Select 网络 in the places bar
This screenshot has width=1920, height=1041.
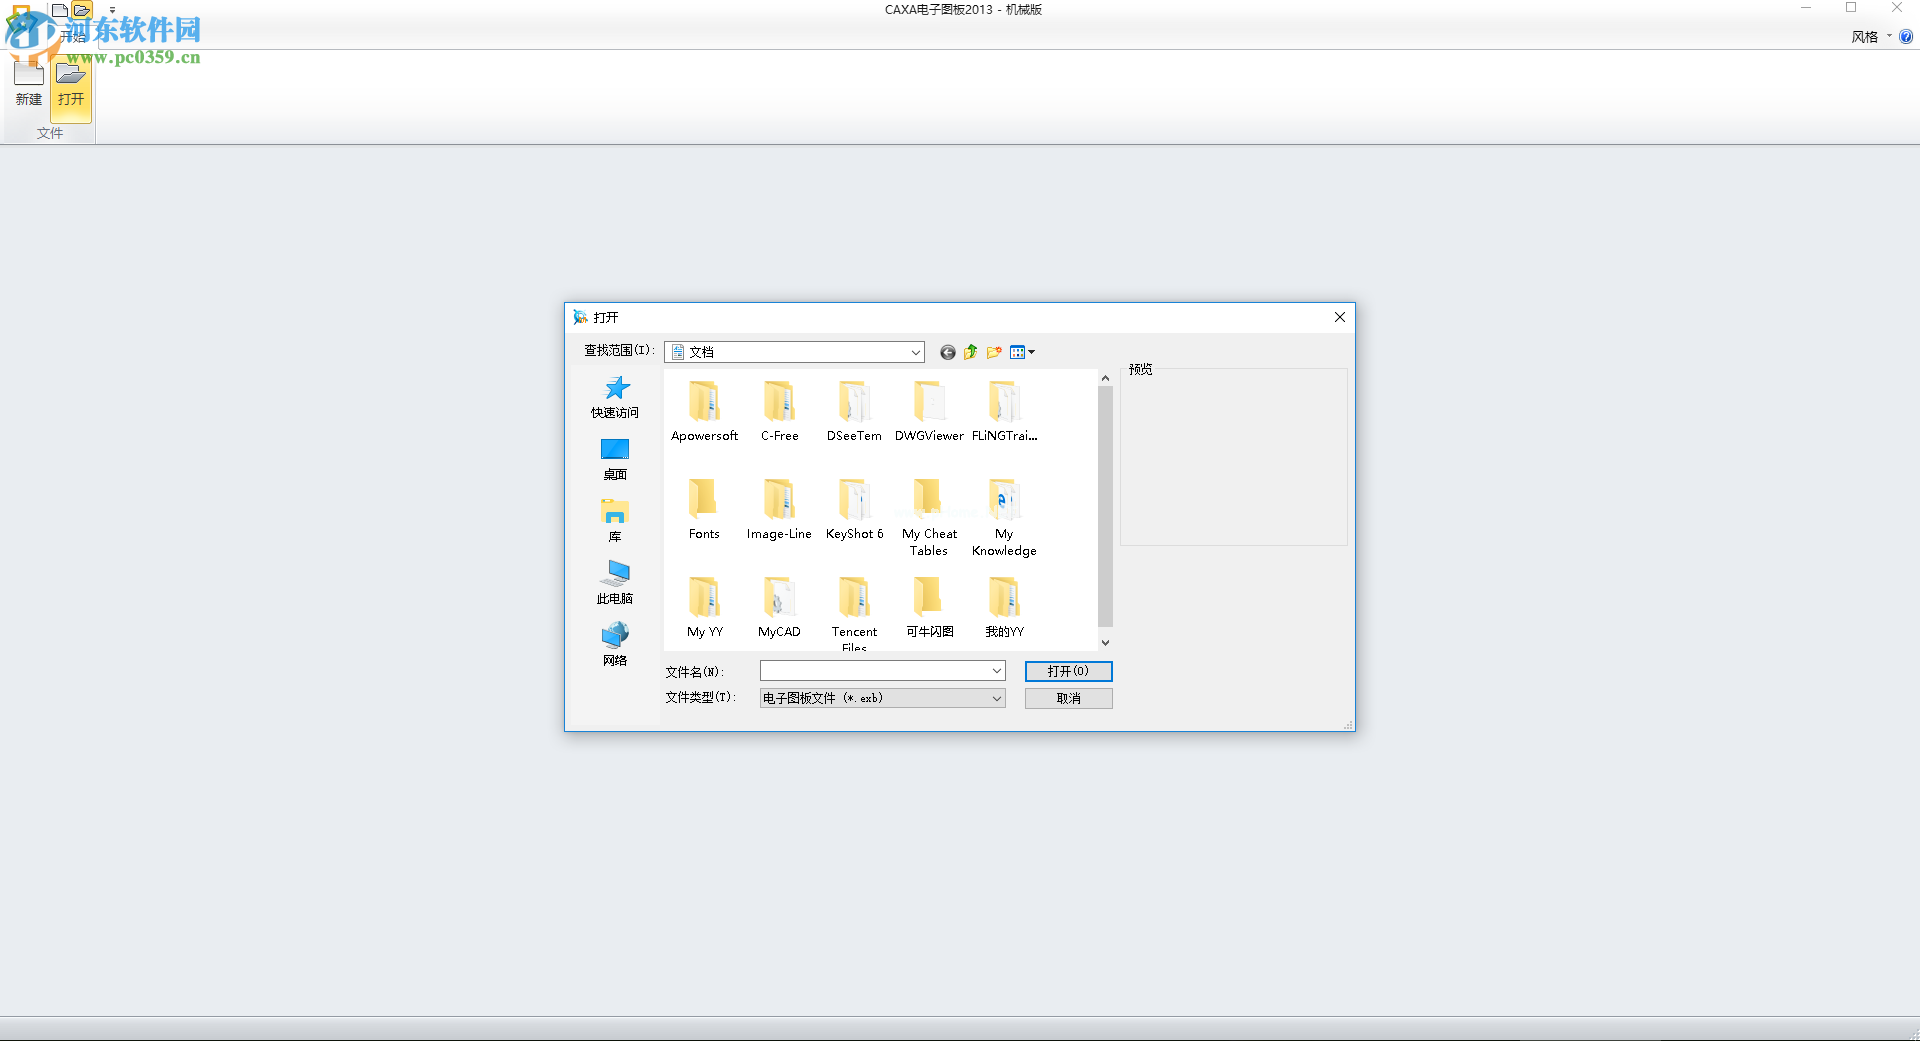[615, 645]
